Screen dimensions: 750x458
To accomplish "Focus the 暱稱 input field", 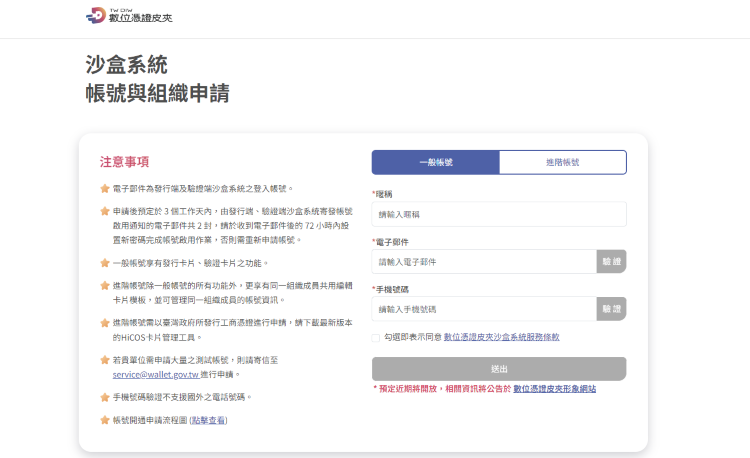I will tap(499, 214).
